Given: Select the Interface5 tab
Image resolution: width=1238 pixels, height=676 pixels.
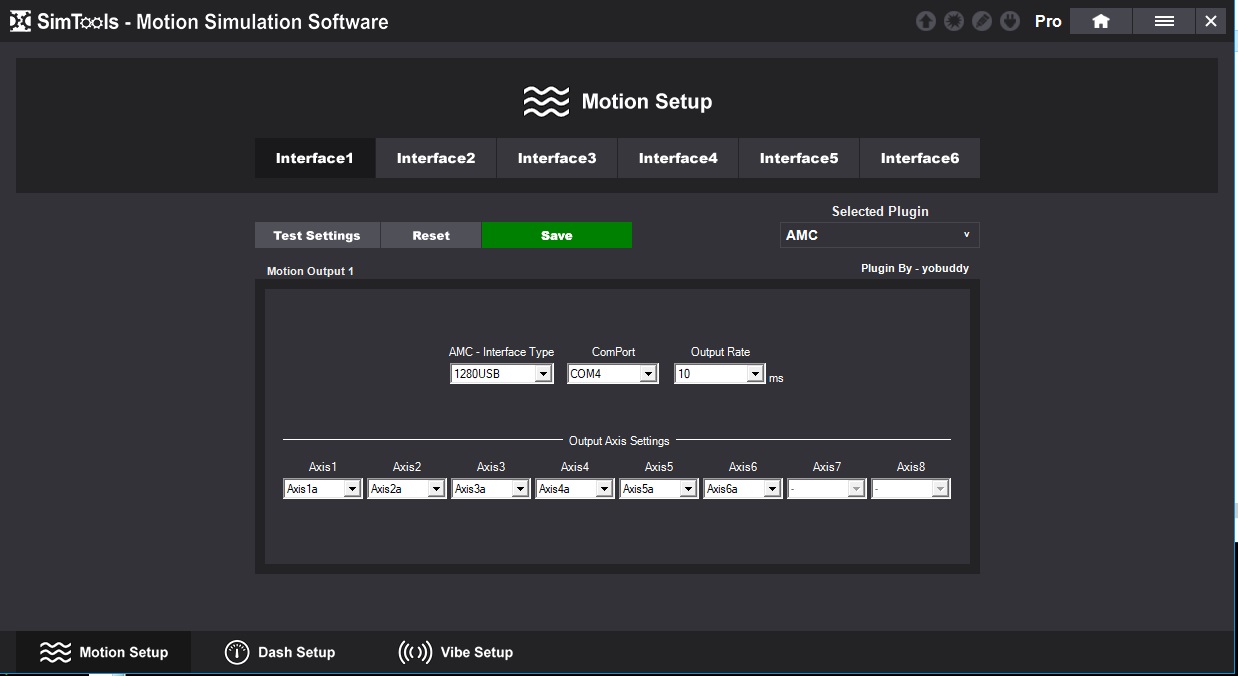Looking at the screenshot, I should pos(799,158).
